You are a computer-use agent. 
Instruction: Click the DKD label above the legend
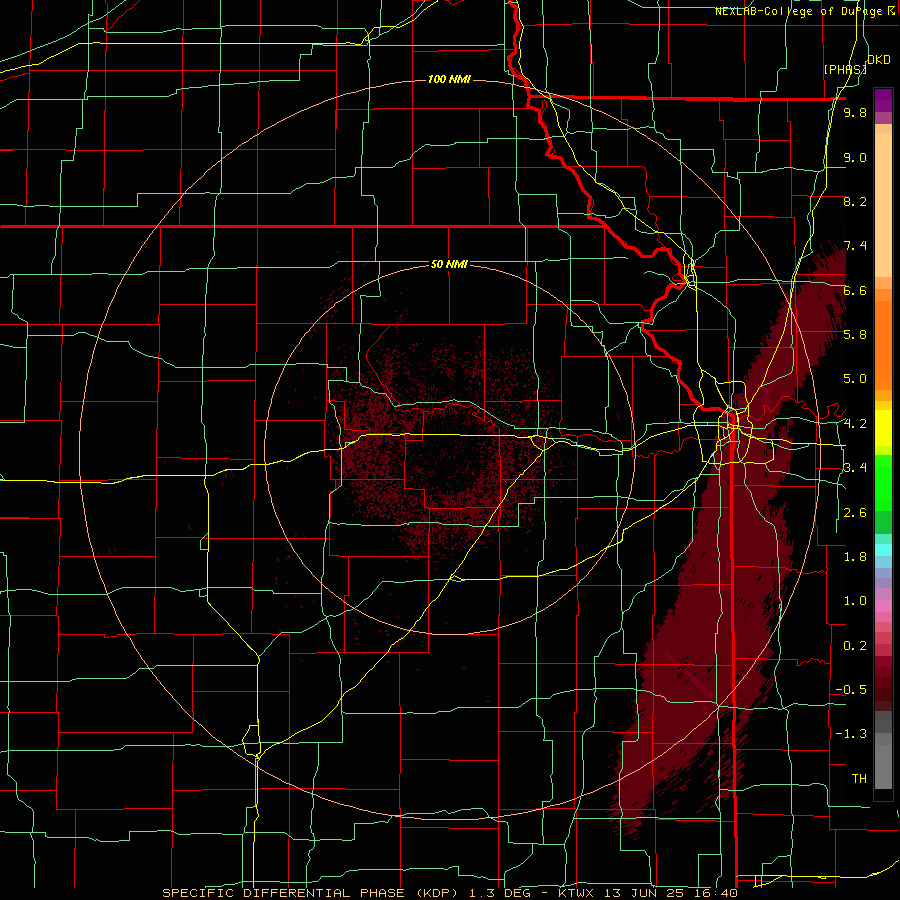click(x=879, y=60)
